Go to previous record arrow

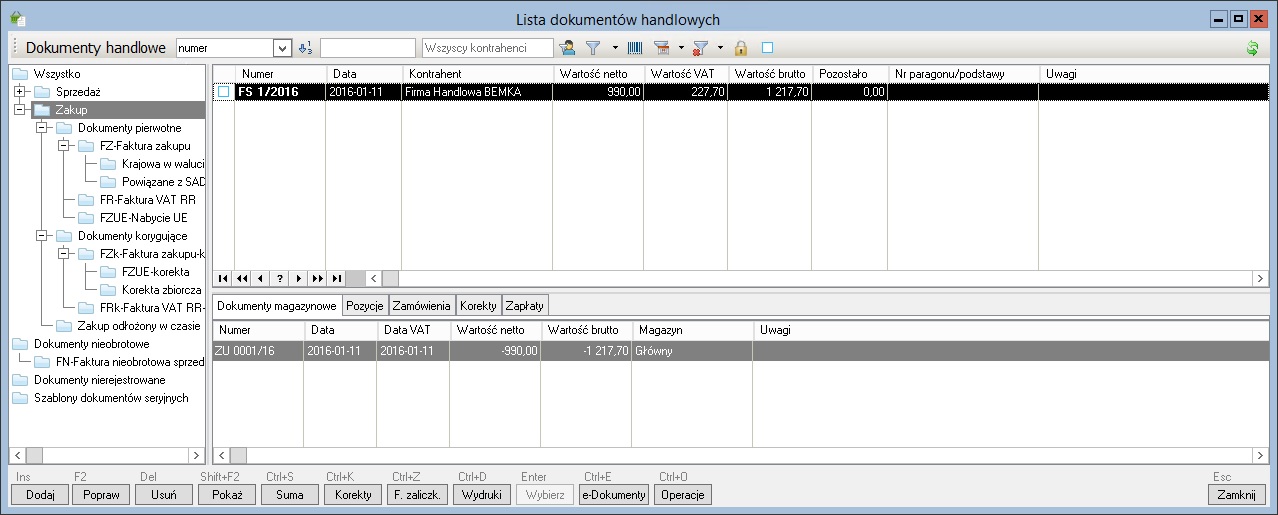pyautogui.click(x=260, y=278)
